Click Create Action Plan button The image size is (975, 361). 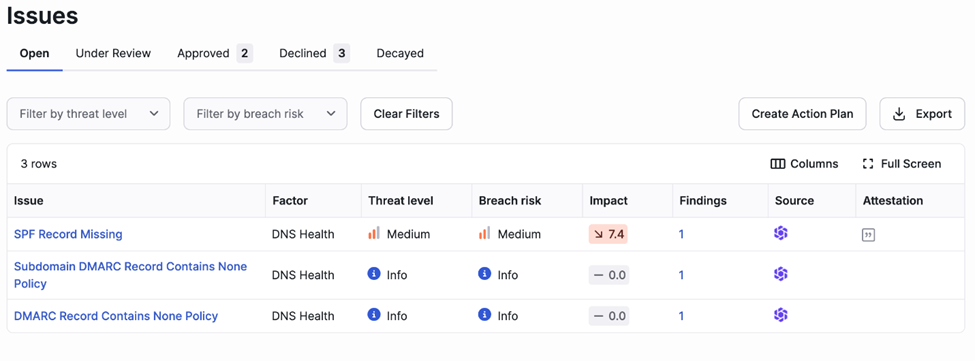click(x=802, y=114)
